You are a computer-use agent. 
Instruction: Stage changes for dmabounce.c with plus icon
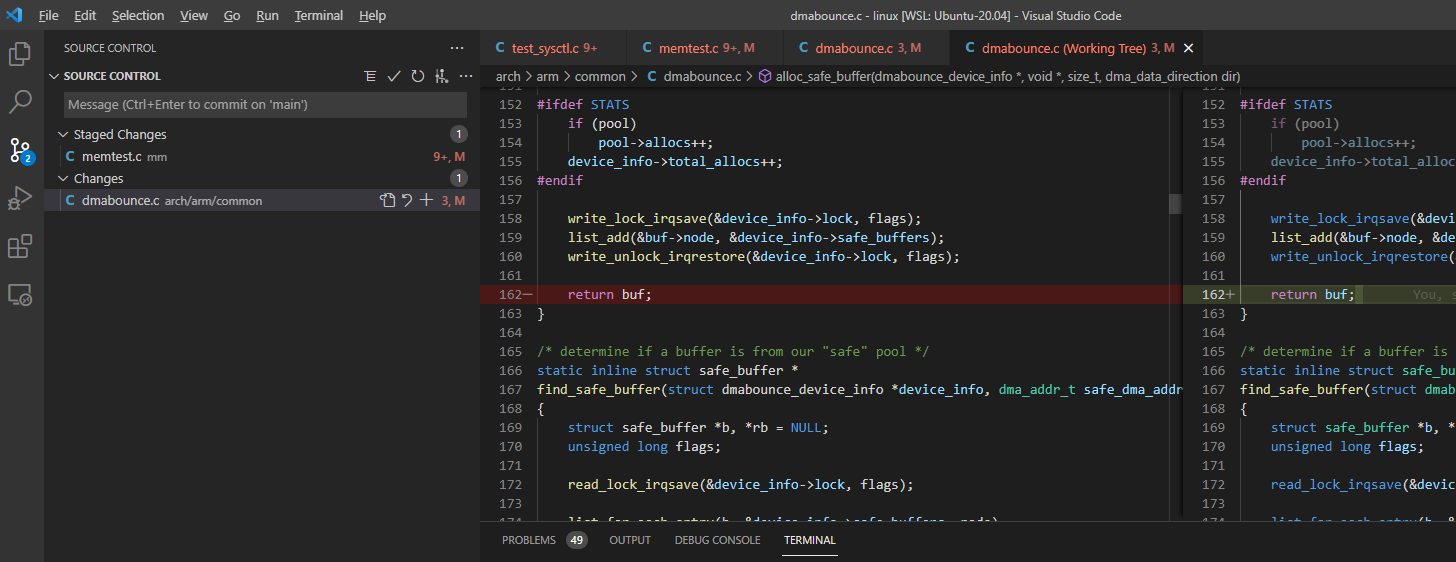(x=426, y=201)
